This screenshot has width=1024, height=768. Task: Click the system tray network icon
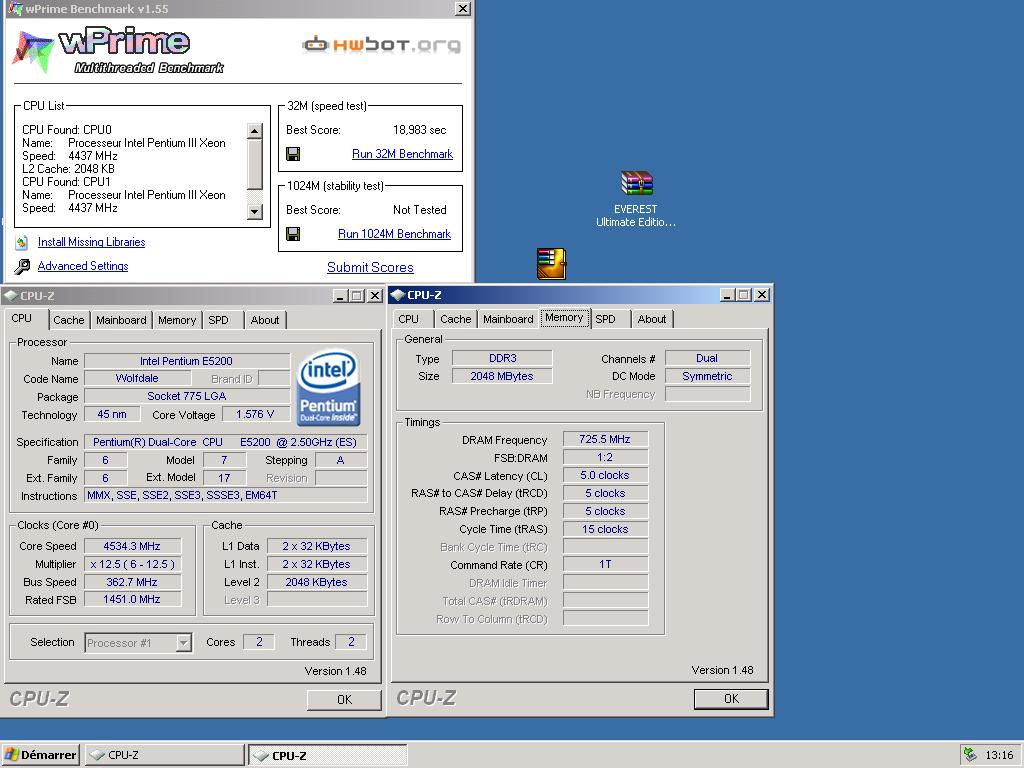(x=970, y=754)
